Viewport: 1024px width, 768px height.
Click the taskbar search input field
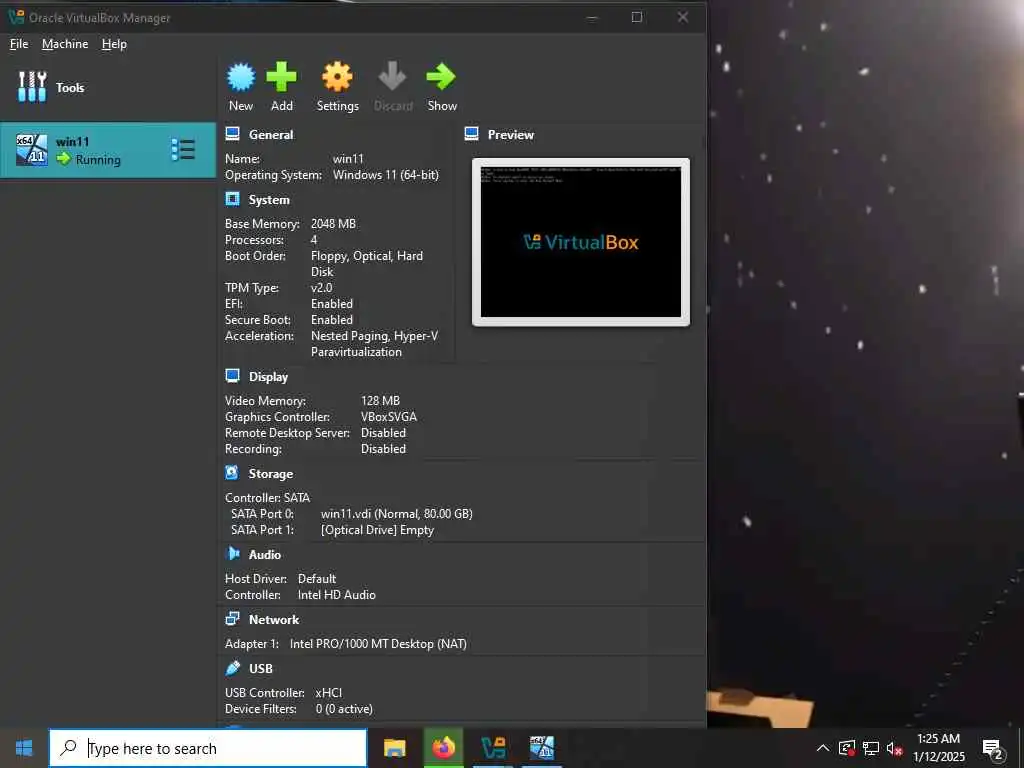(x=208, y=748)
